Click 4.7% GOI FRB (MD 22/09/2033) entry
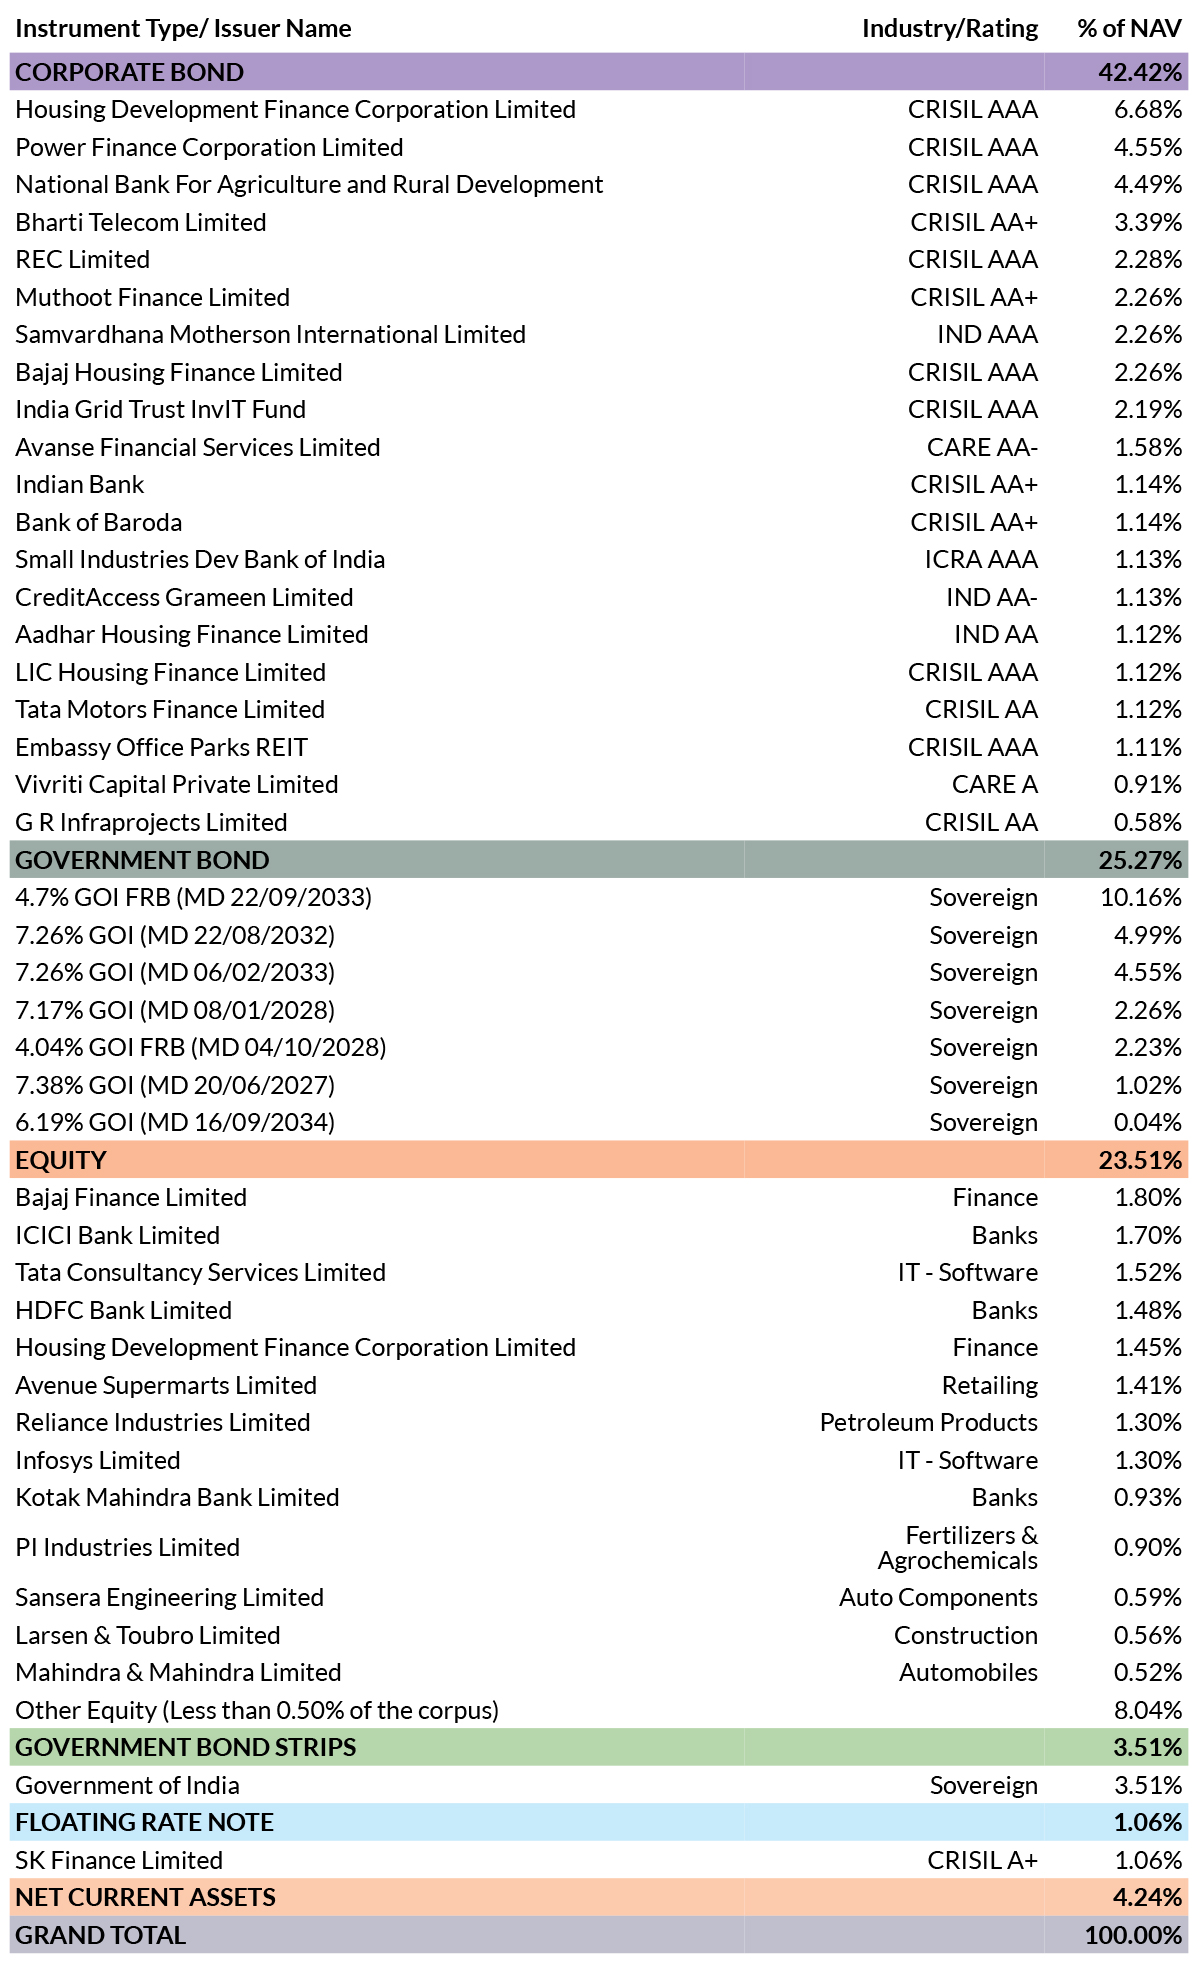The height and width of the screenshot is (1962, 1195). click(x=194, y=897)
